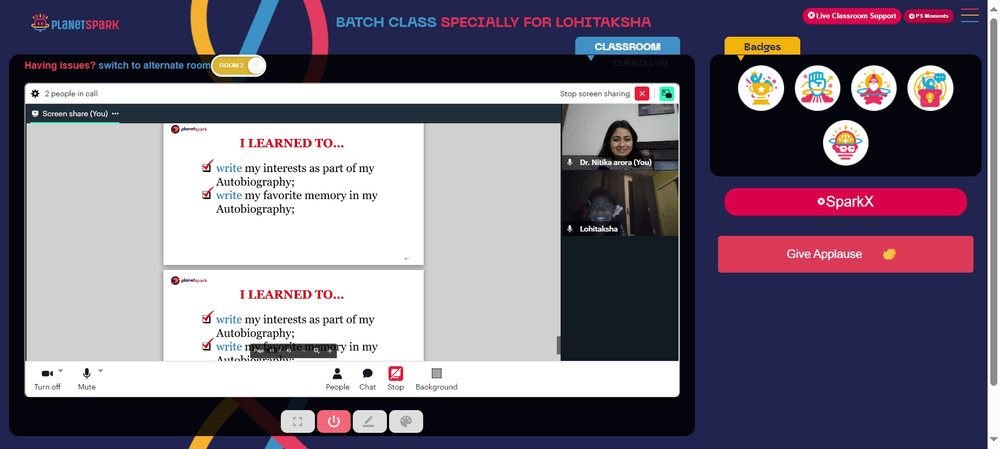The height and width of the screenshot is (449, 1000).
Task: Select the Screen share (You) tab
Action: tap(75, 114)
